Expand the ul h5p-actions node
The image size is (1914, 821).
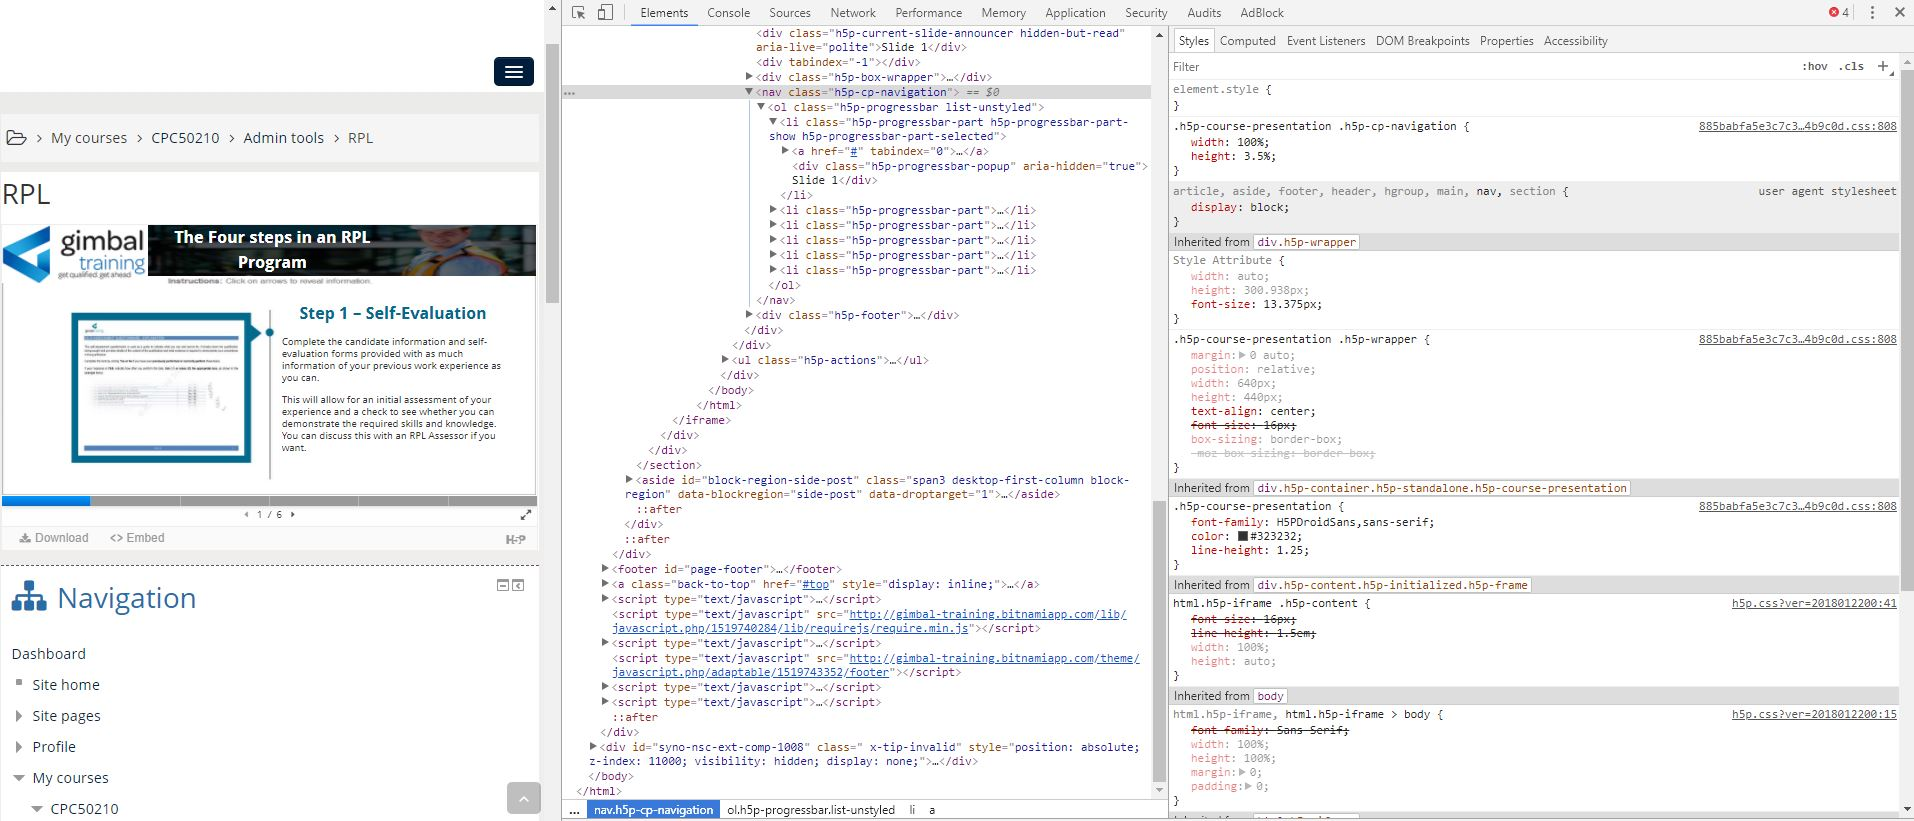pyautogui.click(x=725, y=360)
